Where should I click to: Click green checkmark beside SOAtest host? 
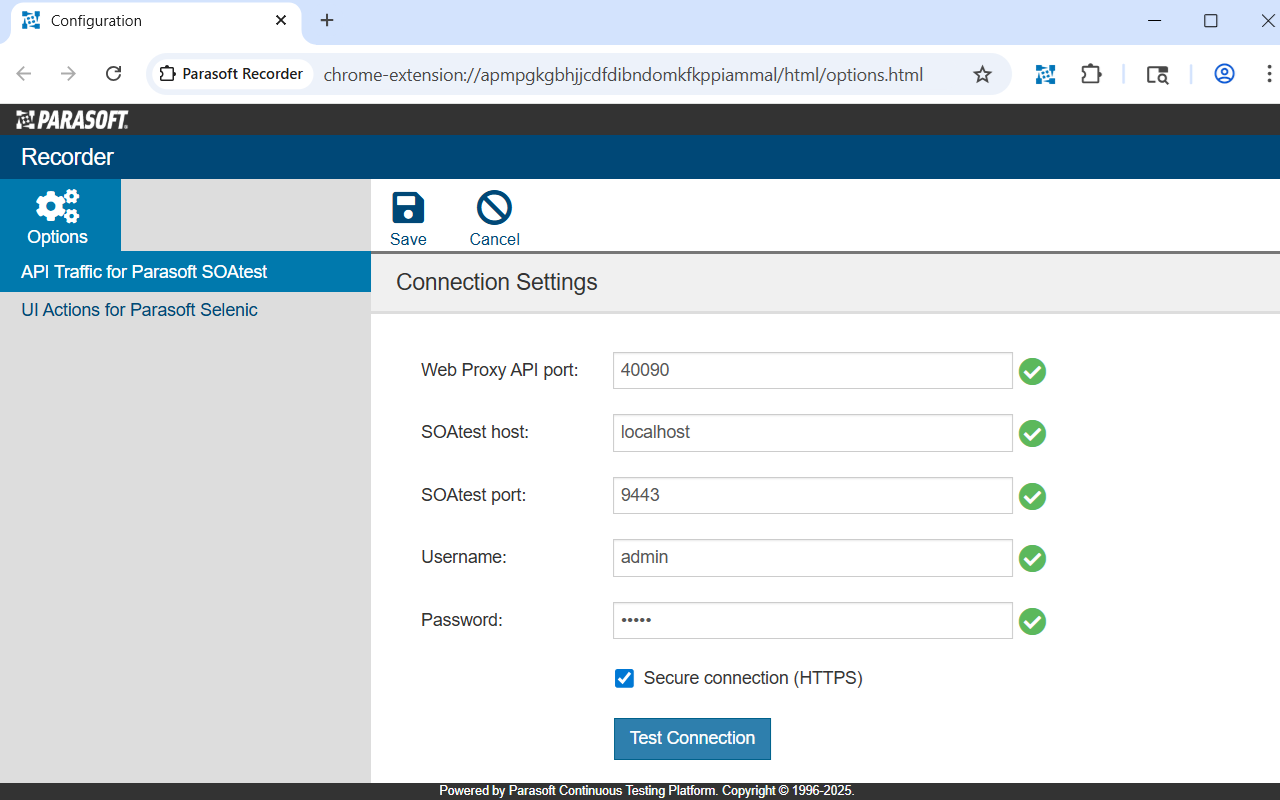[x=1032, y=434]
